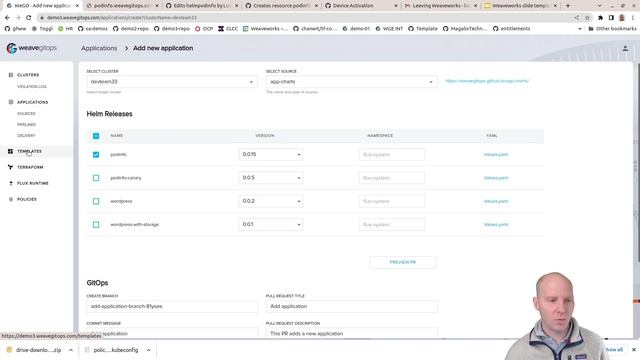Image resolution: width=640 pixels, height=360 pixels.
Task: Open wordpress Values.yaml link
Action: [x=496, y=201]
